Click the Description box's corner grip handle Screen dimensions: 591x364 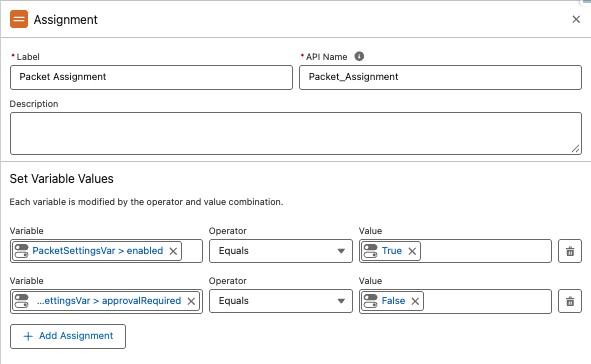coord(575,149)
